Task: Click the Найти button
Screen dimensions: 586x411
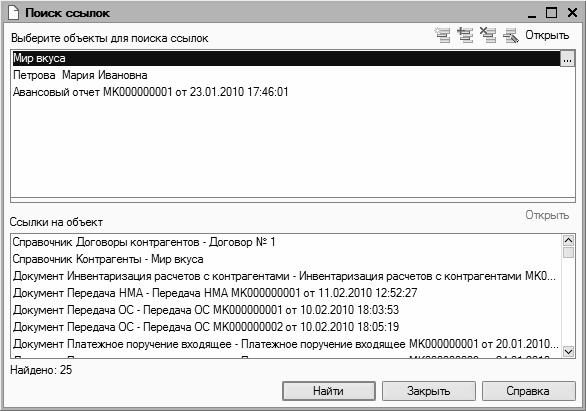Action: click(329, 391)
